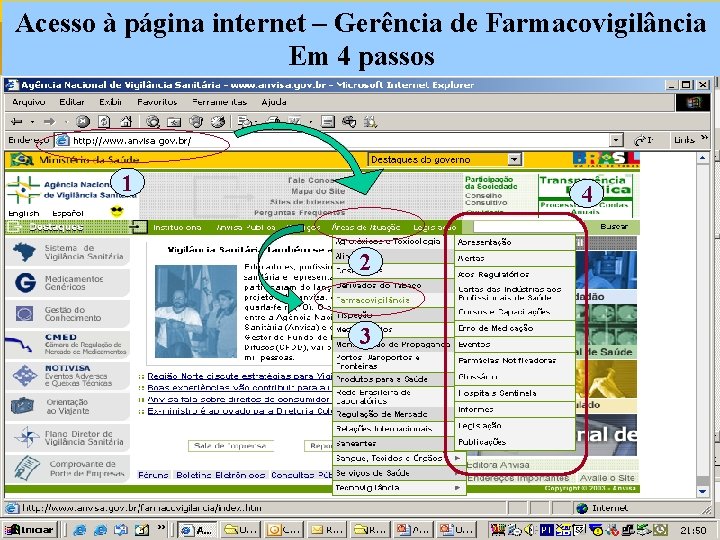
Task: Click into the site search input field
Action: [527, 226]
